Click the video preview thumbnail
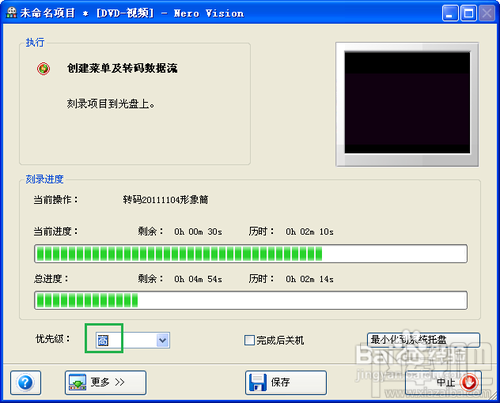The height and width of the screenshot is (403, 500). pos(407,104)
